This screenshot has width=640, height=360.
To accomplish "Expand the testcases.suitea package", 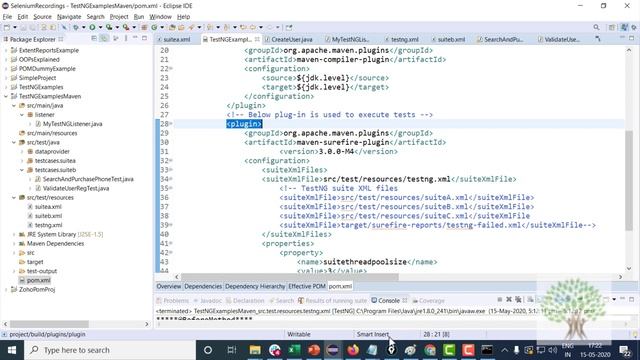I will point(22,161).
